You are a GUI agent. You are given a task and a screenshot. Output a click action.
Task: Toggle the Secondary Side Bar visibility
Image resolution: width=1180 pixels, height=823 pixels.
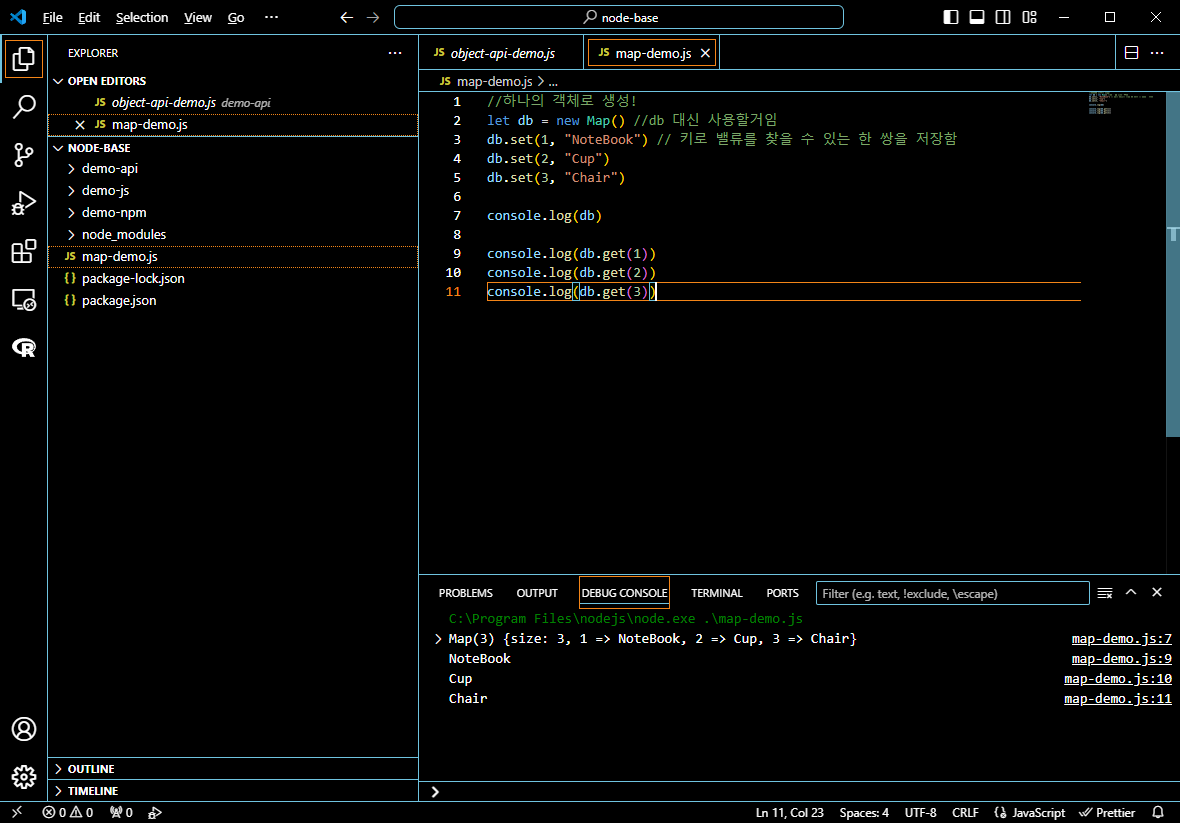1003,17
